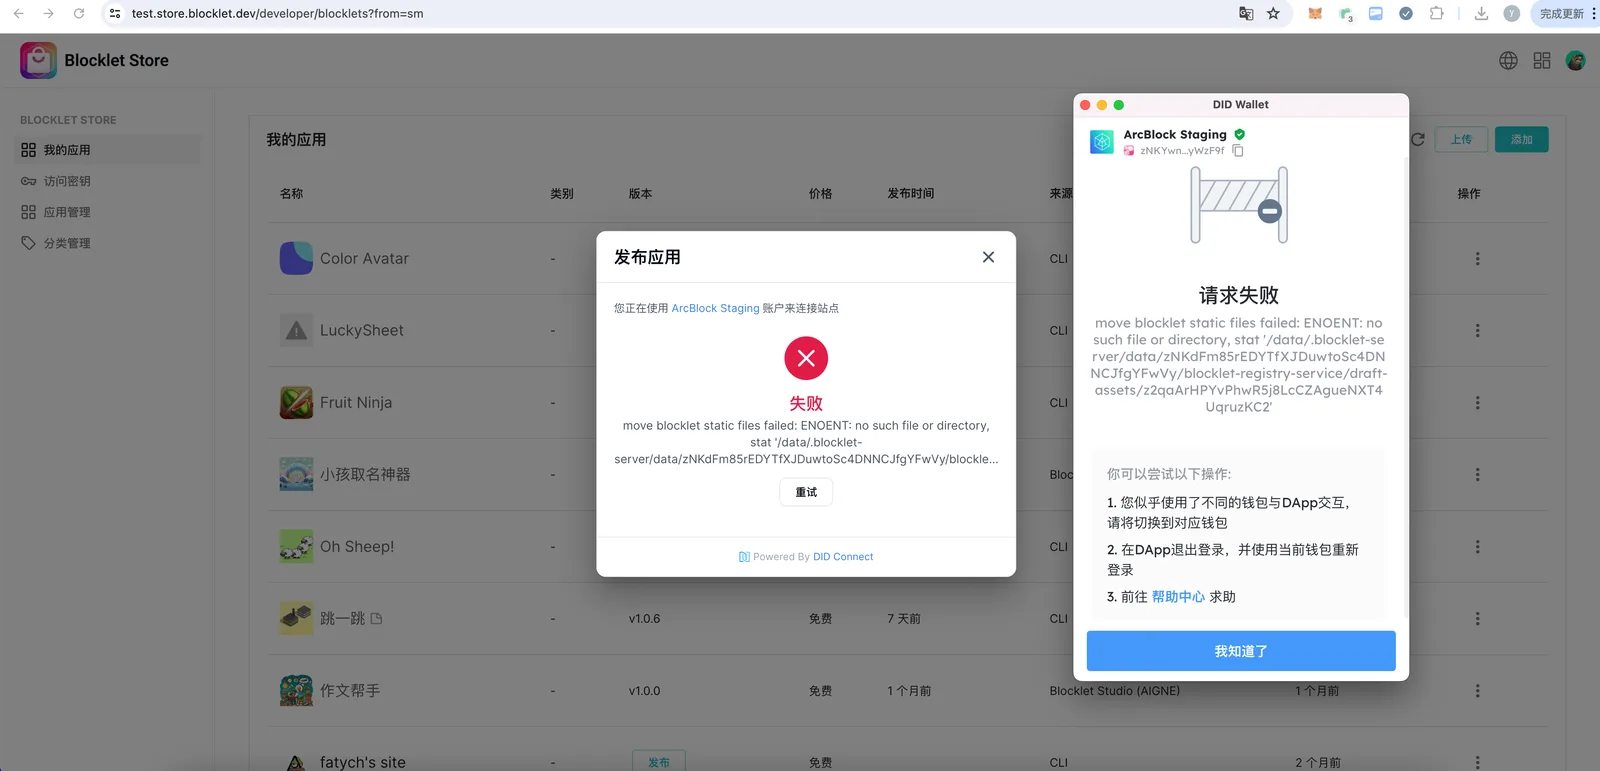Open the MetaMask fox extension
Image resolution: width=1600 pixels, height=771 pixels.
1315,14
